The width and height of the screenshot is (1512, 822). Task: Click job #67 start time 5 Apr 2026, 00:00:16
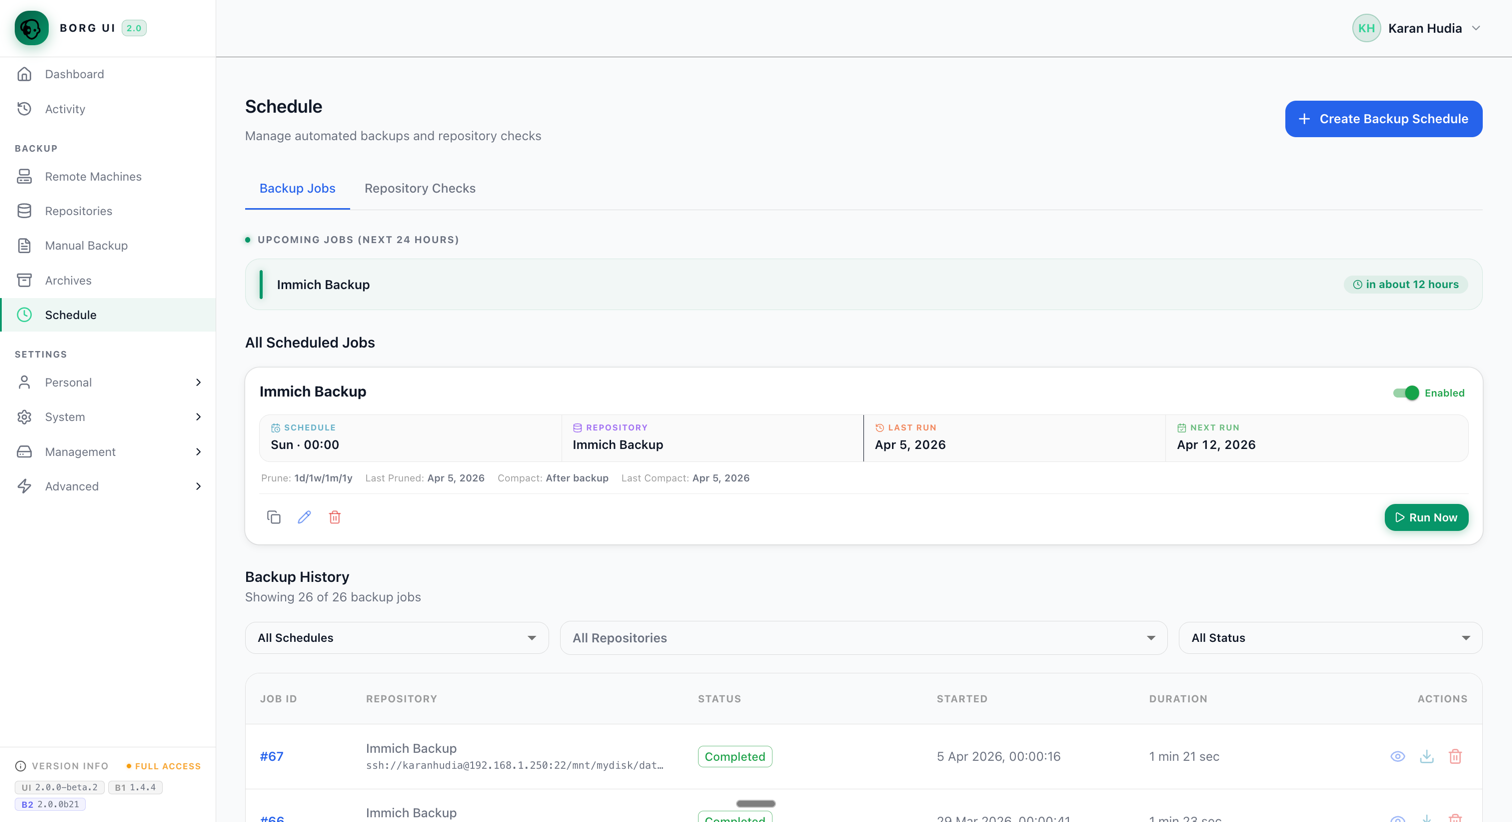[999, 757]
